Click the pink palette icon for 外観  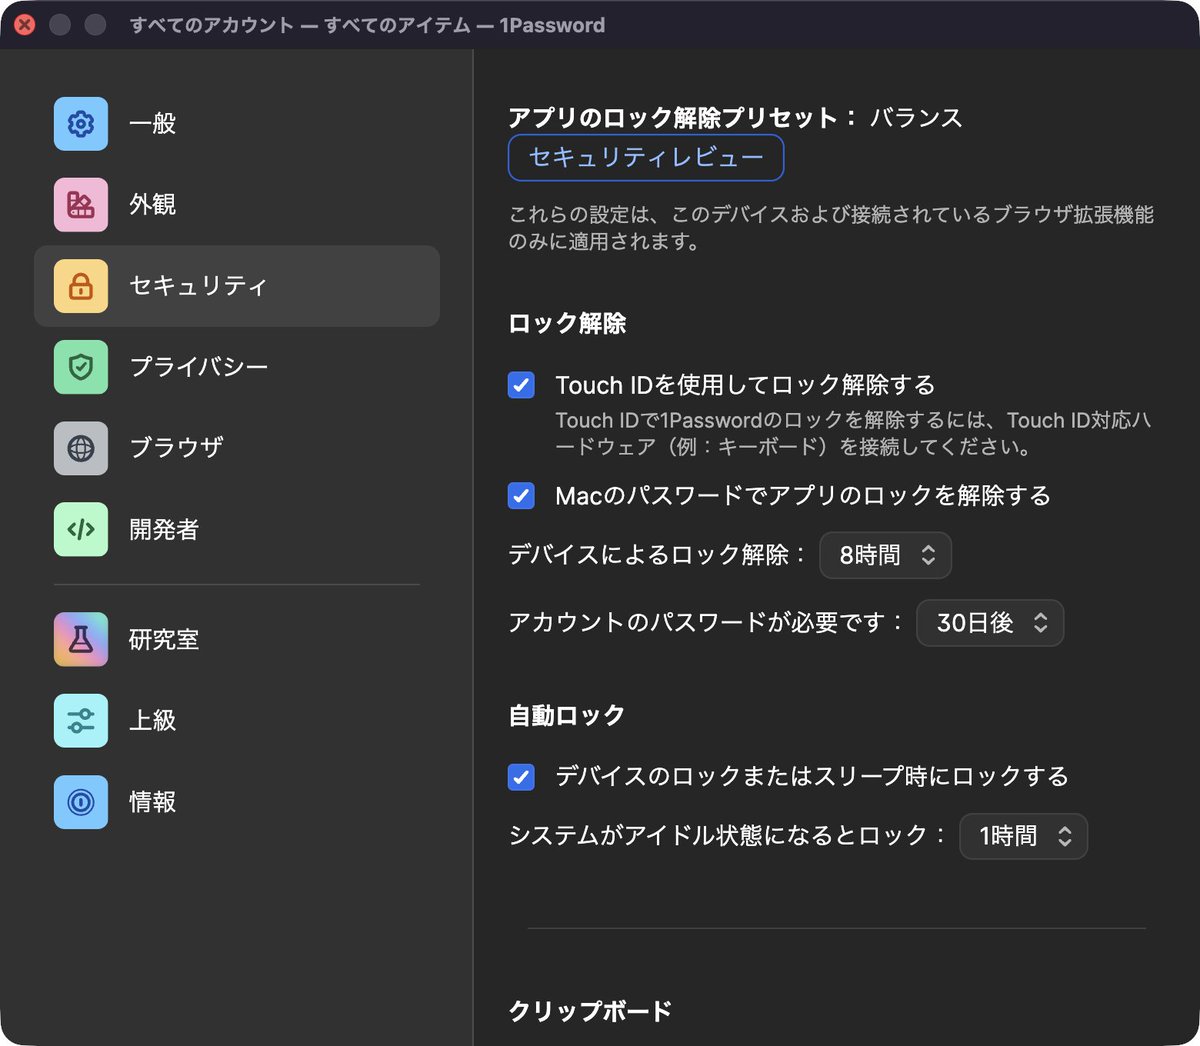click(x=81, y=204)
